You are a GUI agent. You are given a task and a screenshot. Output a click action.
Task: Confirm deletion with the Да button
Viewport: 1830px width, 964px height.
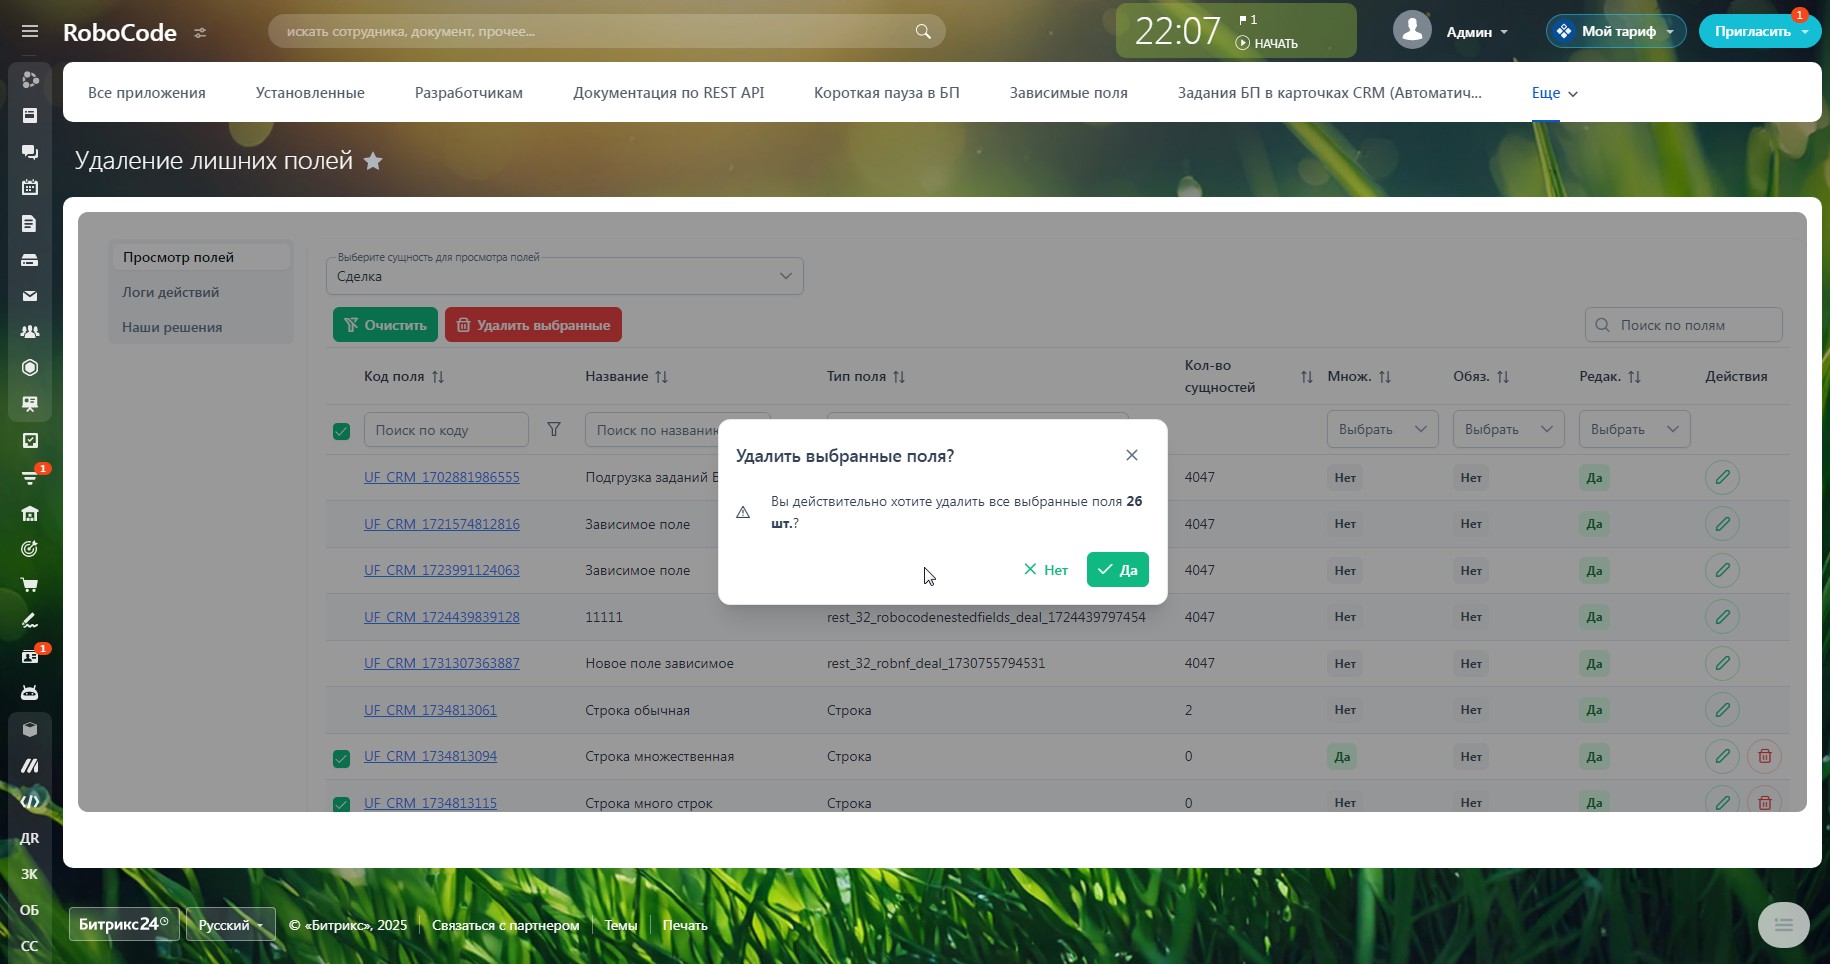(x=1118, y=570)
